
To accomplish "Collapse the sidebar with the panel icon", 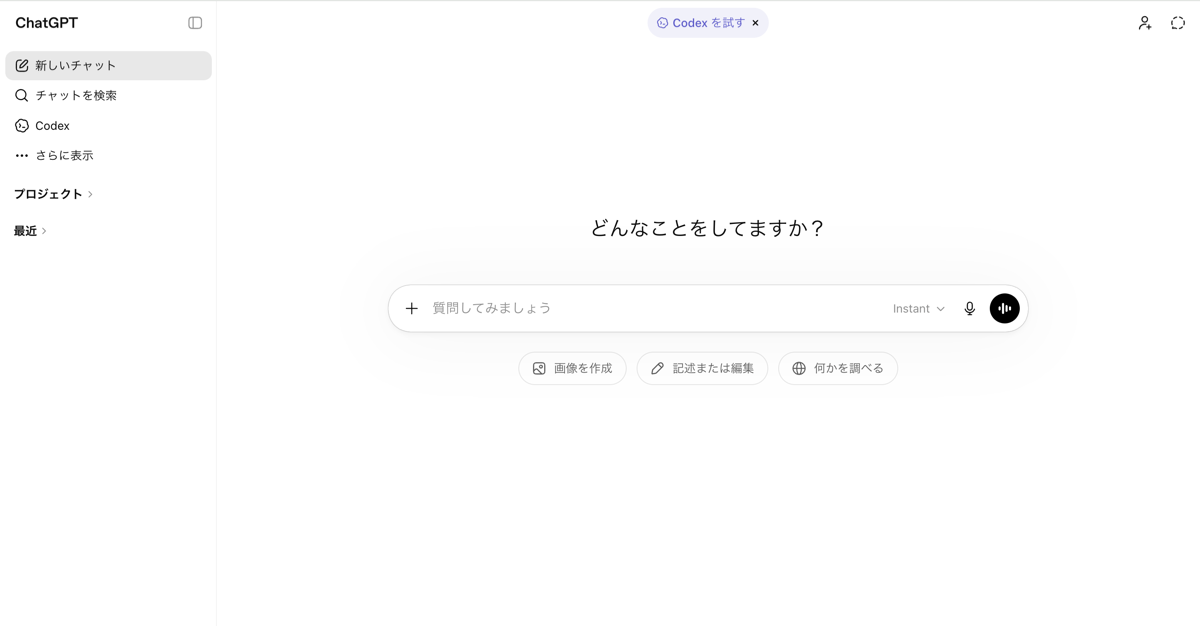I will point(194,22).
